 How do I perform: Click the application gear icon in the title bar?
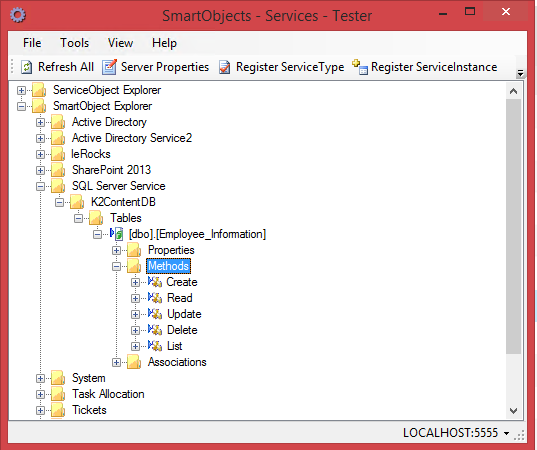click(x=17, y=15)
